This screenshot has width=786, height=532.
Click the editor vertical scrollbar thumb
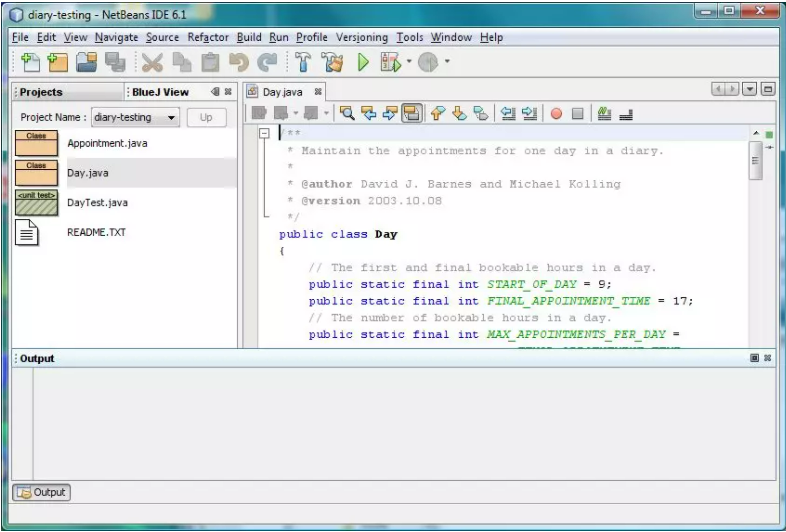pos(755,160)
